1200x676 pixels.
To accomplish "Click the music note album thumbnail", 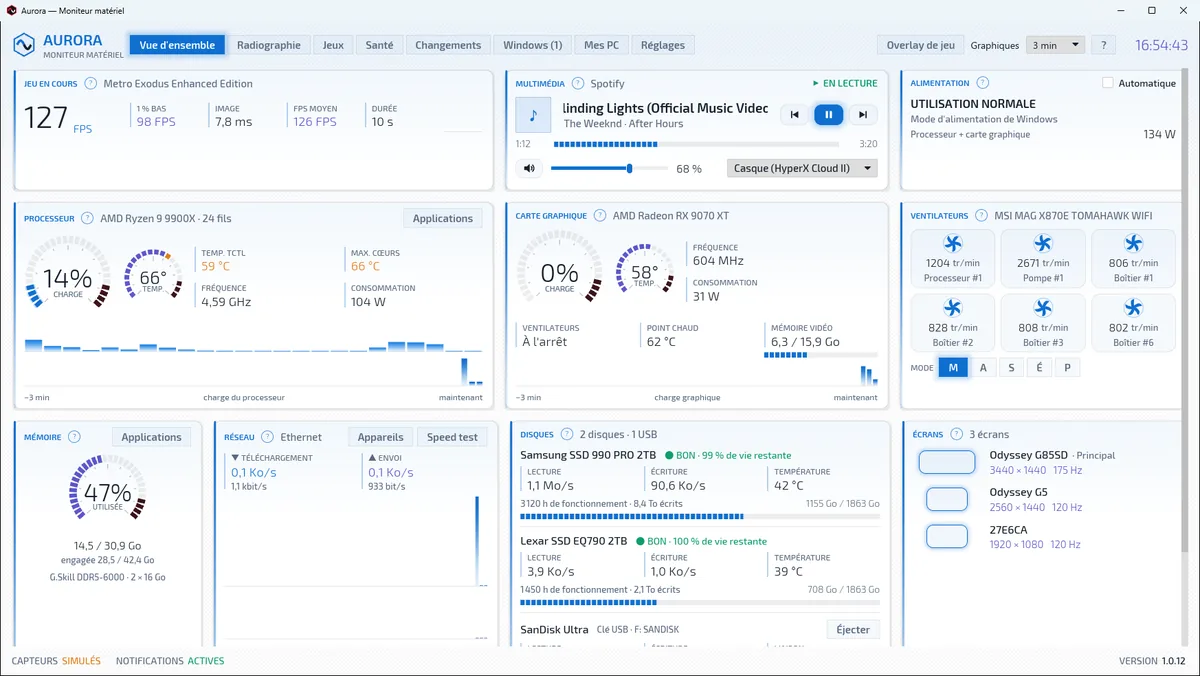I will (x=533, y=115).
